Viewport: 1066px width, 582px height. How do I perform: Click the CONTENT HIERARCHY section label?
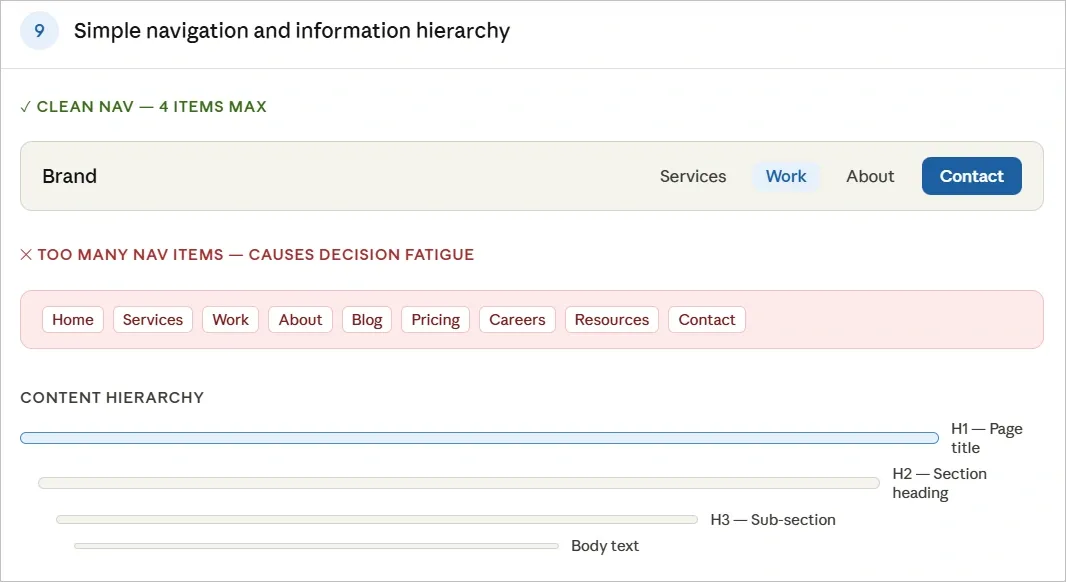pos(112,397)
